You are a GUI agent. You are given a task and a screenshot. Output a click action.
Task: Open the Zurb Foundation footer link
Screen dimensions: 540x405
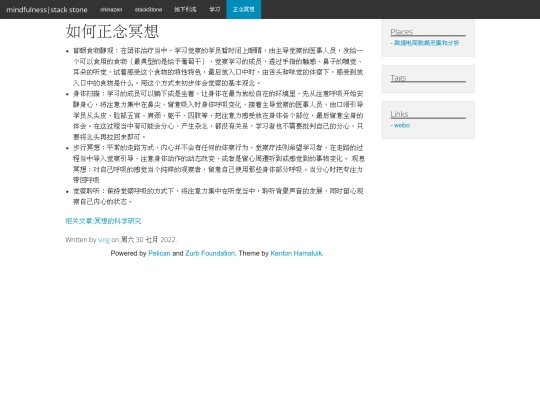click(210, 253)
